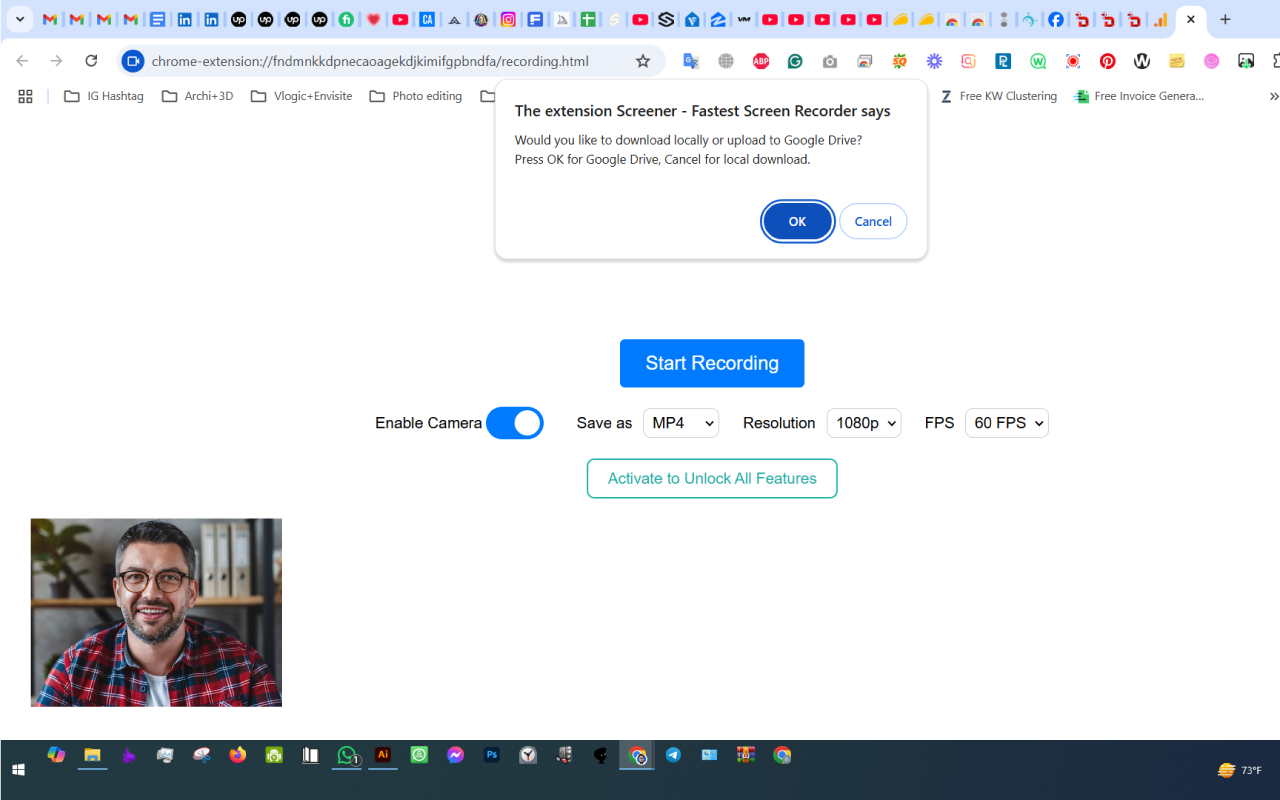Viewport: 1280px width, 800px height.
Task: Open the Google Translate extension
Action: (x=691, y=61)
